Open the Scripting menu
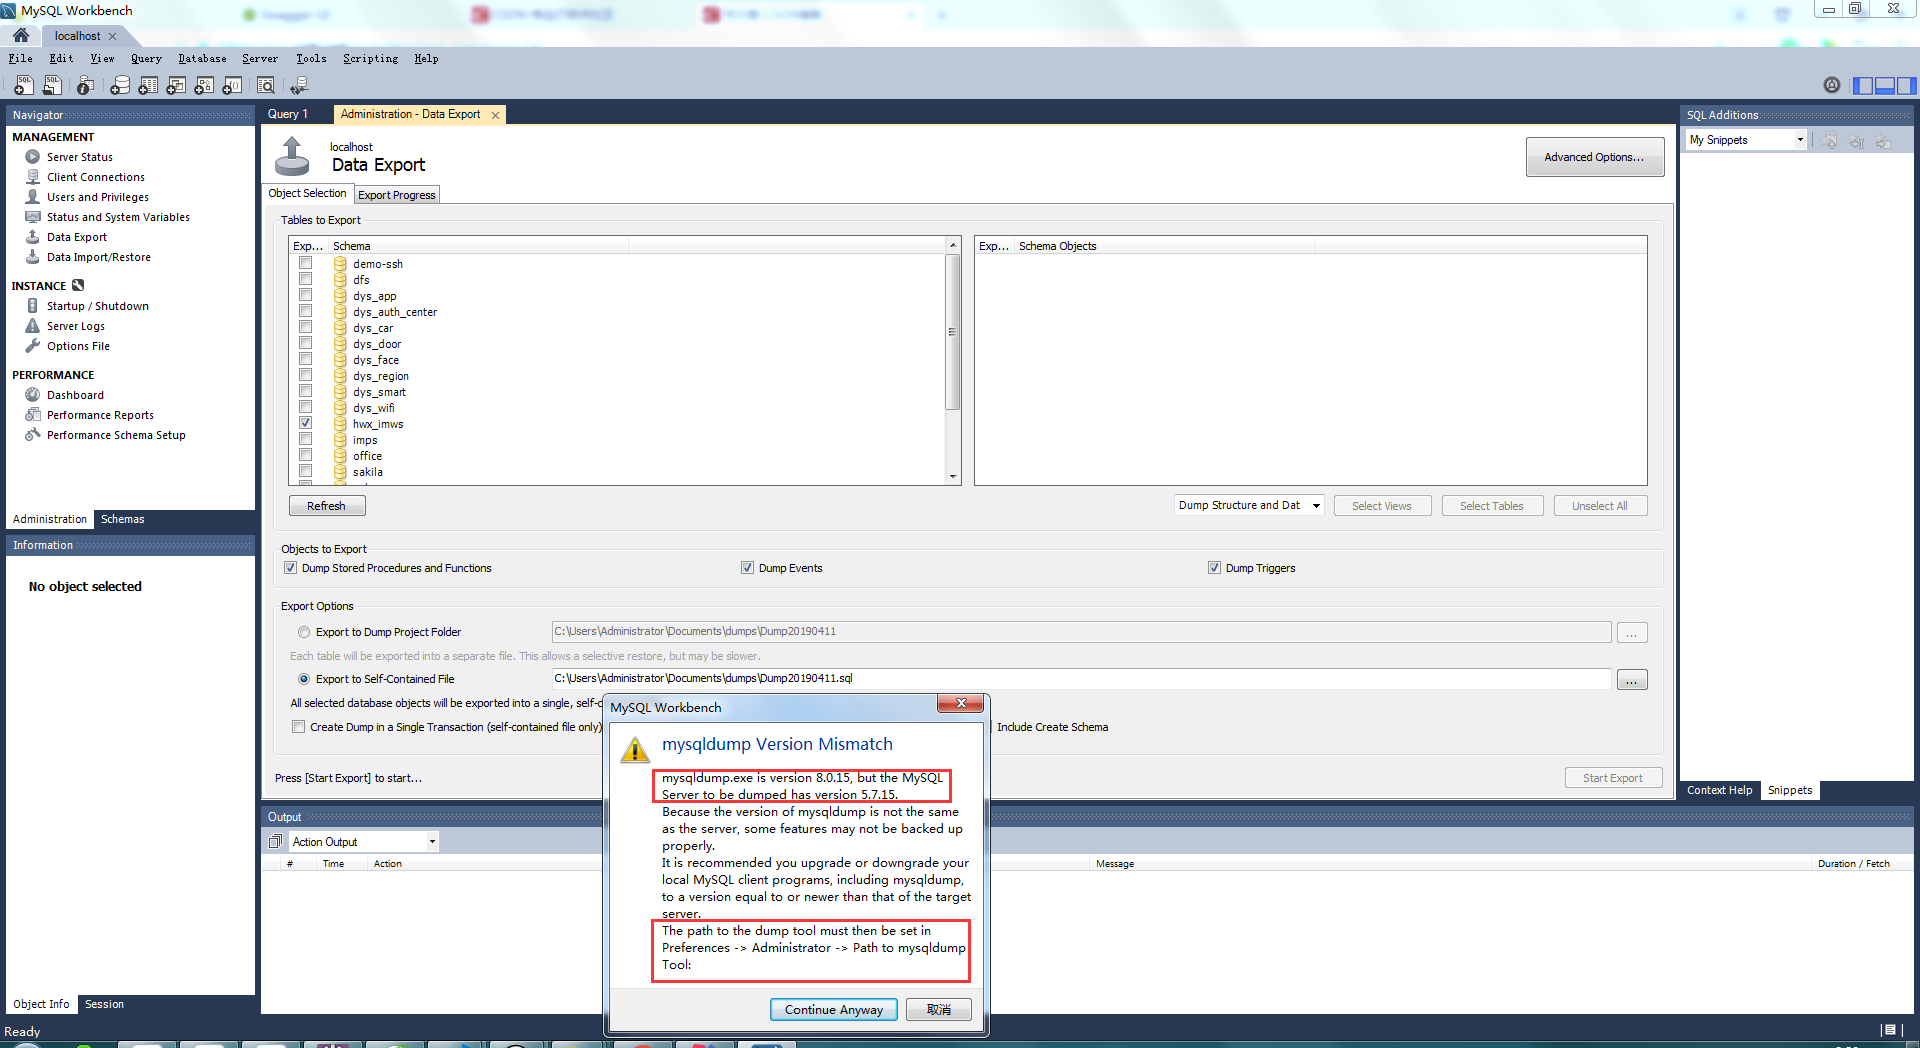This screenshot has width=1920, height=1048. [370, 58]
